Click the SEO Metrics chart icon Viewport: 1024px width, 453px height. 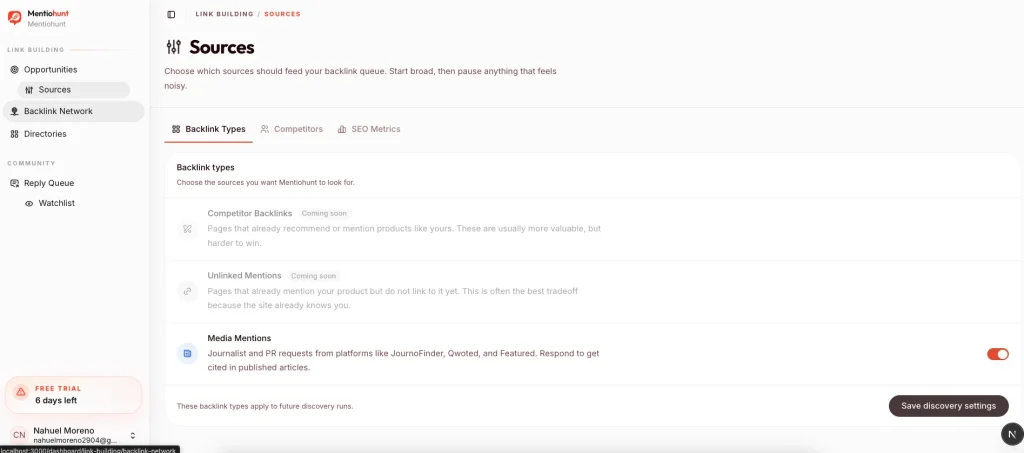click(x=342, y=129)
